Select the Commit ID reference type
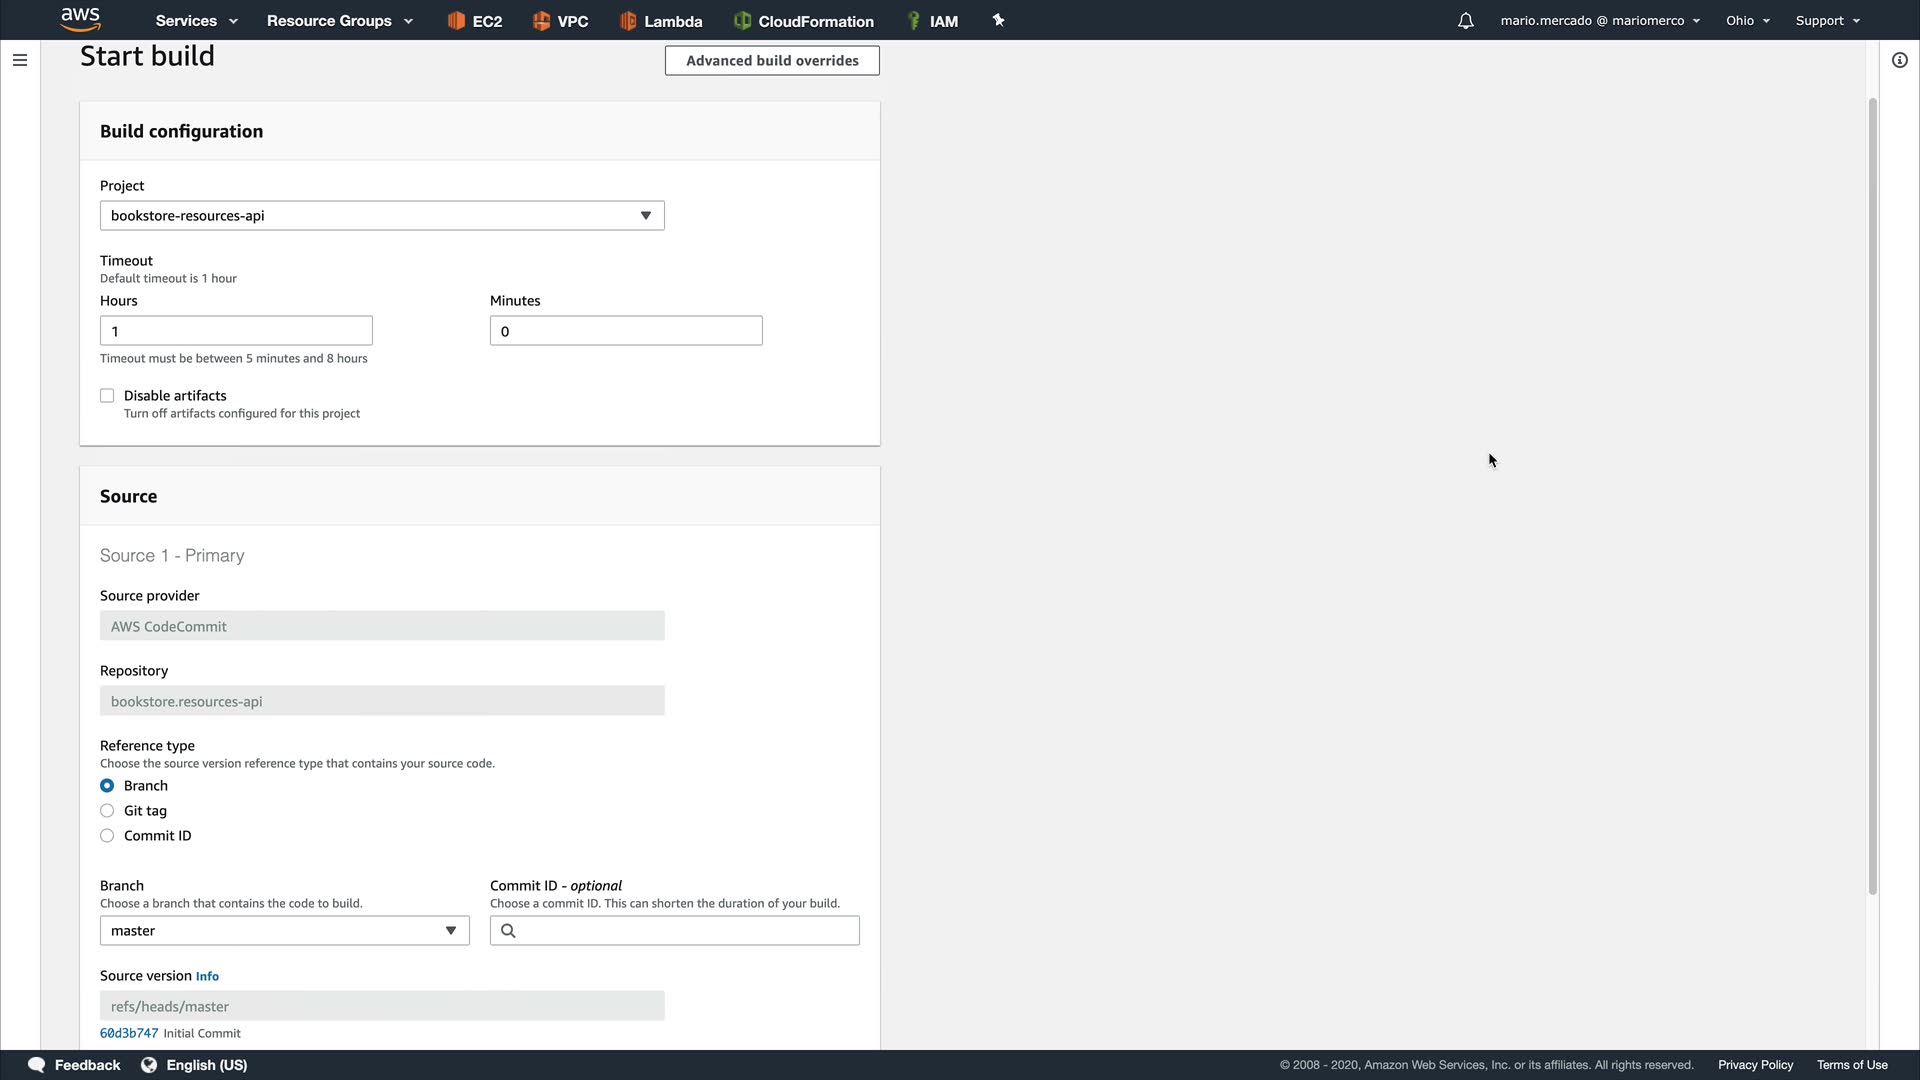Screen dimensions: 1920x1080 tap(107, 836)
